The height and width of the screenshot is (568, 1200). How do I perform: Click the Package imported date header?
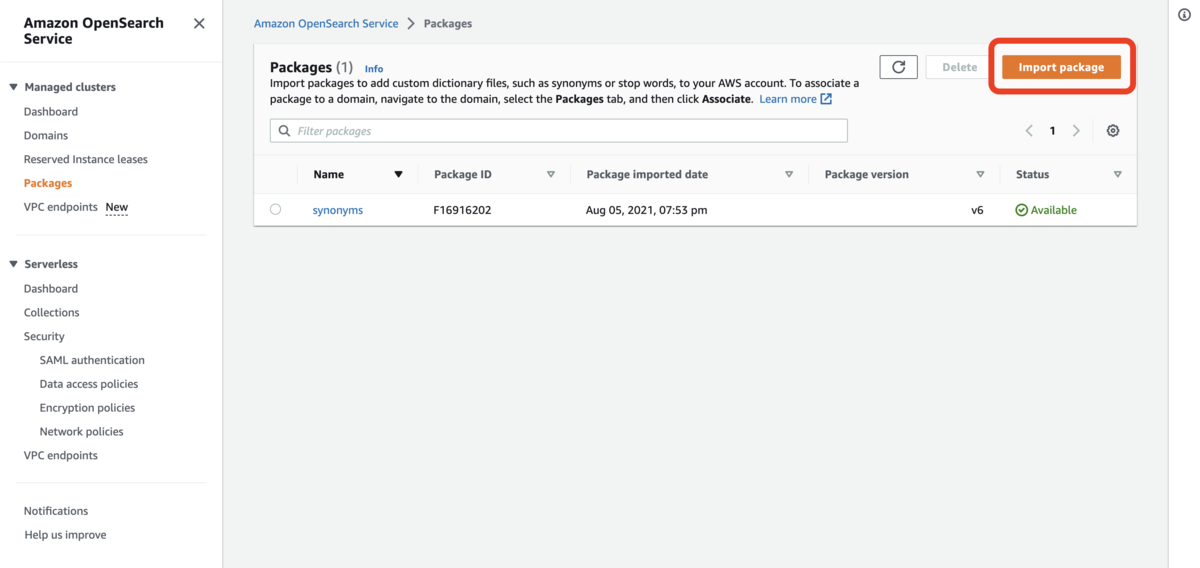647,174
